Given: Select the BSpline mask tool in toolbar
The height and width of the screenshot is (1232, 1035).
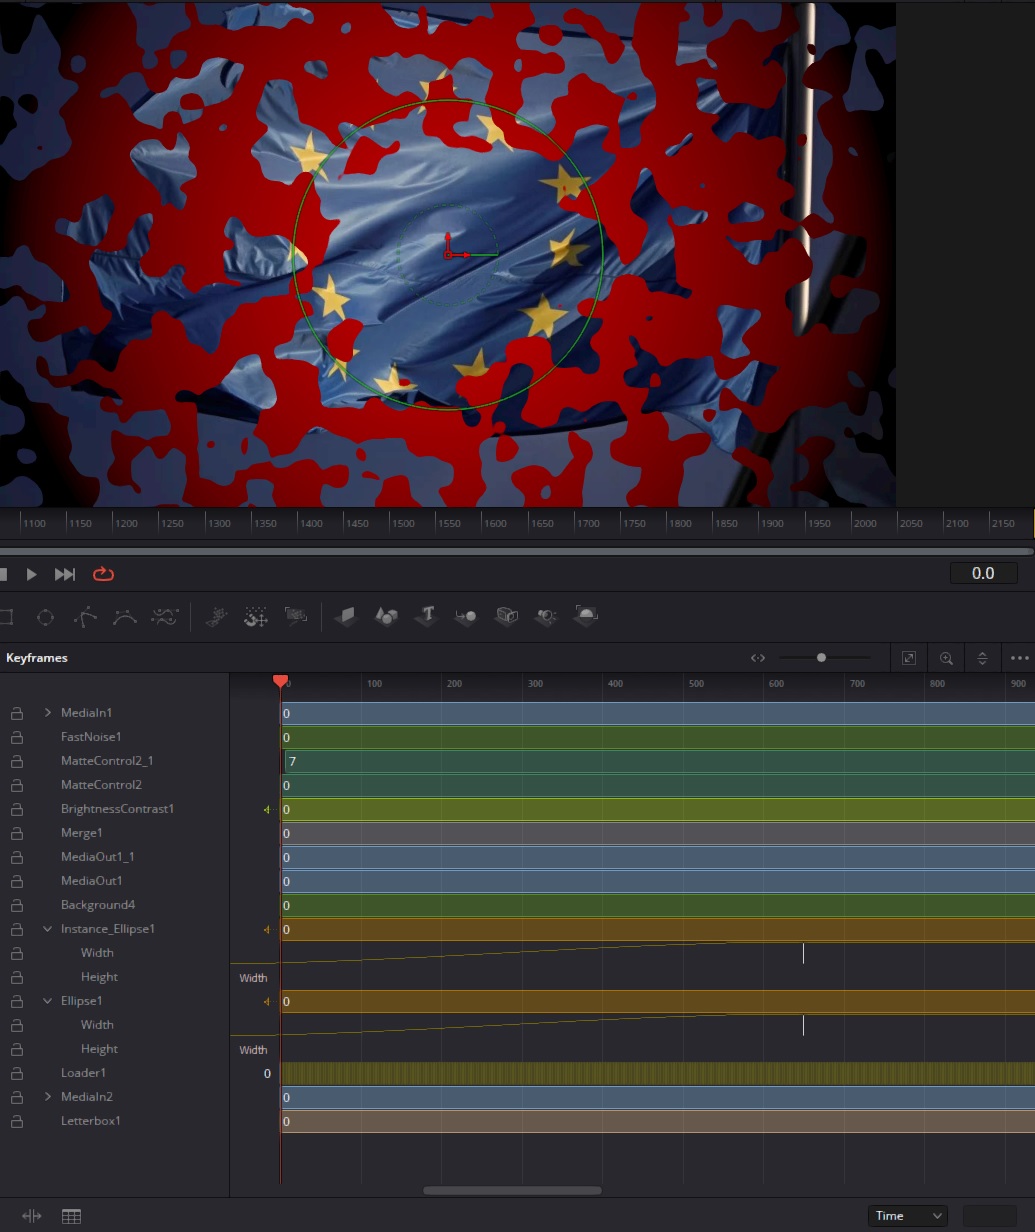Looking at the screenshot, I should (x=125, y=617).
